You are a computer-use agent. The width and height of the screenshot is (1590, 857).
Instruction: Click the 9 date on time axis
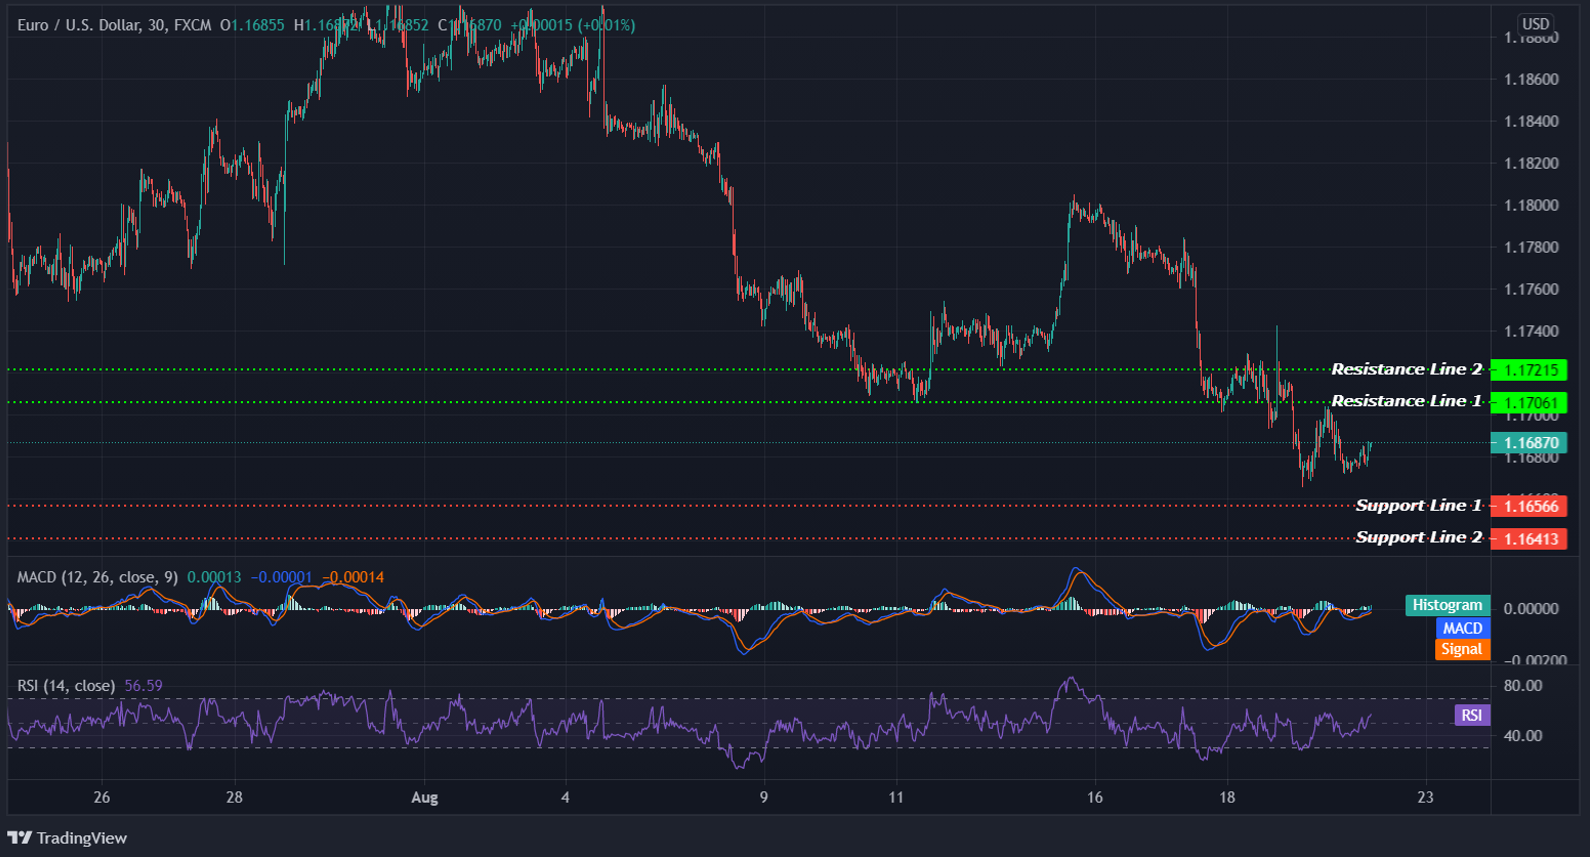tap(764, 797)
